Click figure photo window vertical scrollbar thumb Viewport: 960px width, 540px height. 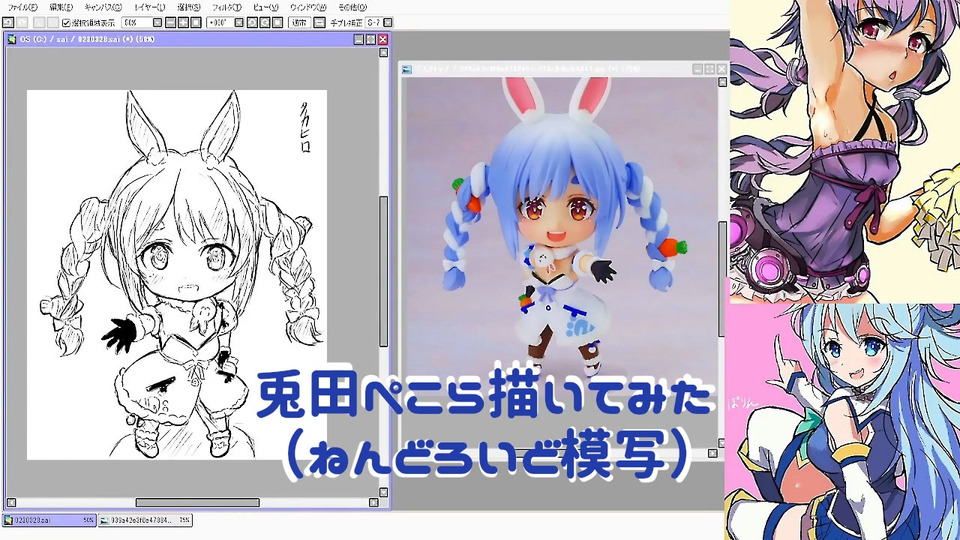(722, 279)
